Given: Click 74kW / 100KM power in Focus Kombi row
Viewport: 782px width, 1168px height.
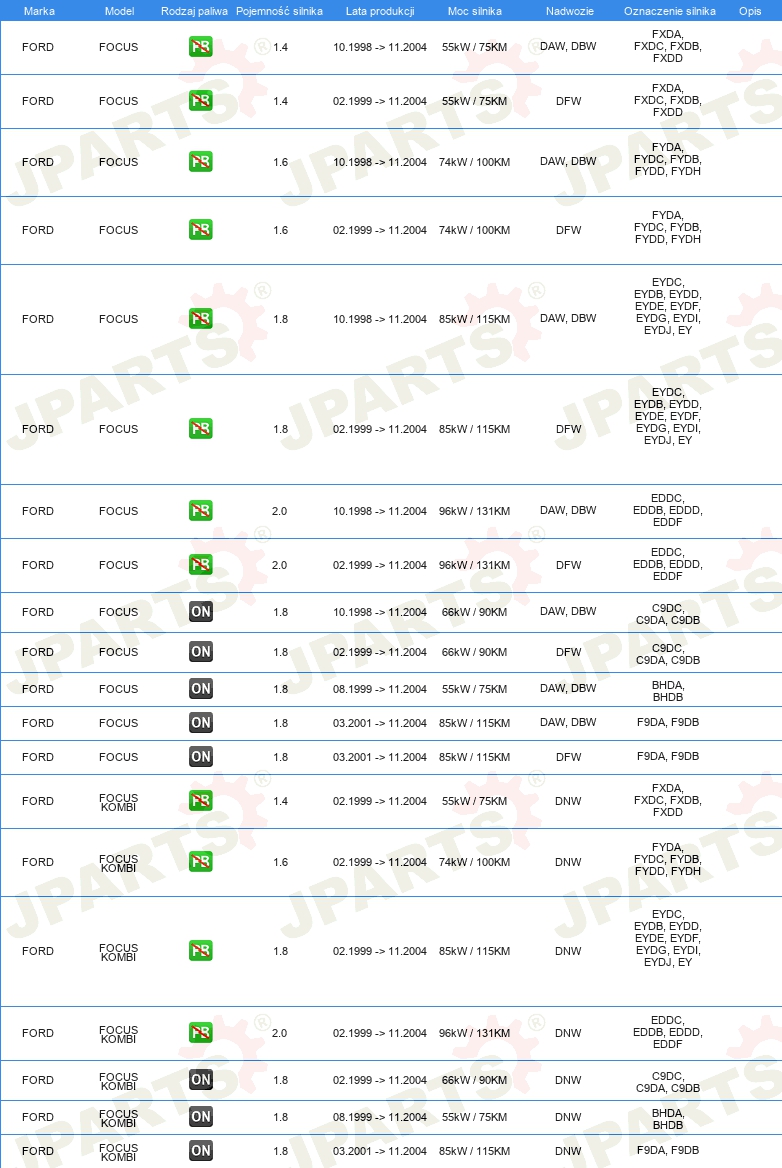Looking at the screenshot, I should point(474,862).
